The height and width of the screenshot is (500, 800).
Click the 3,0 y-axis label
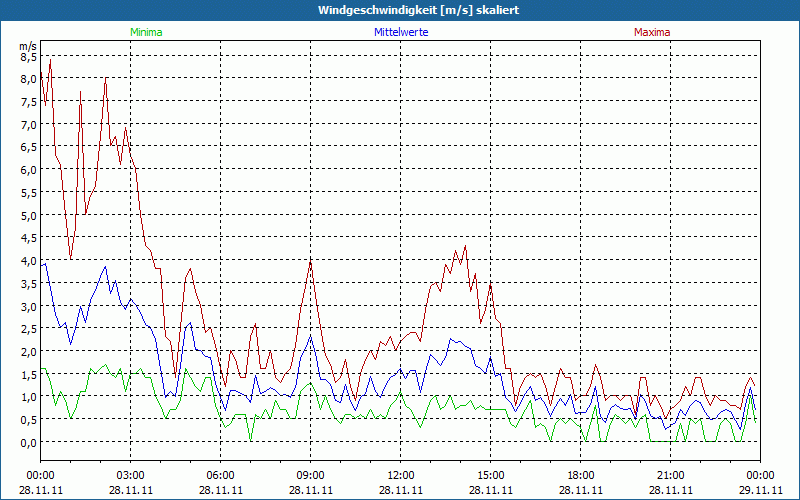pyautogui.click(x=29, y=306)
